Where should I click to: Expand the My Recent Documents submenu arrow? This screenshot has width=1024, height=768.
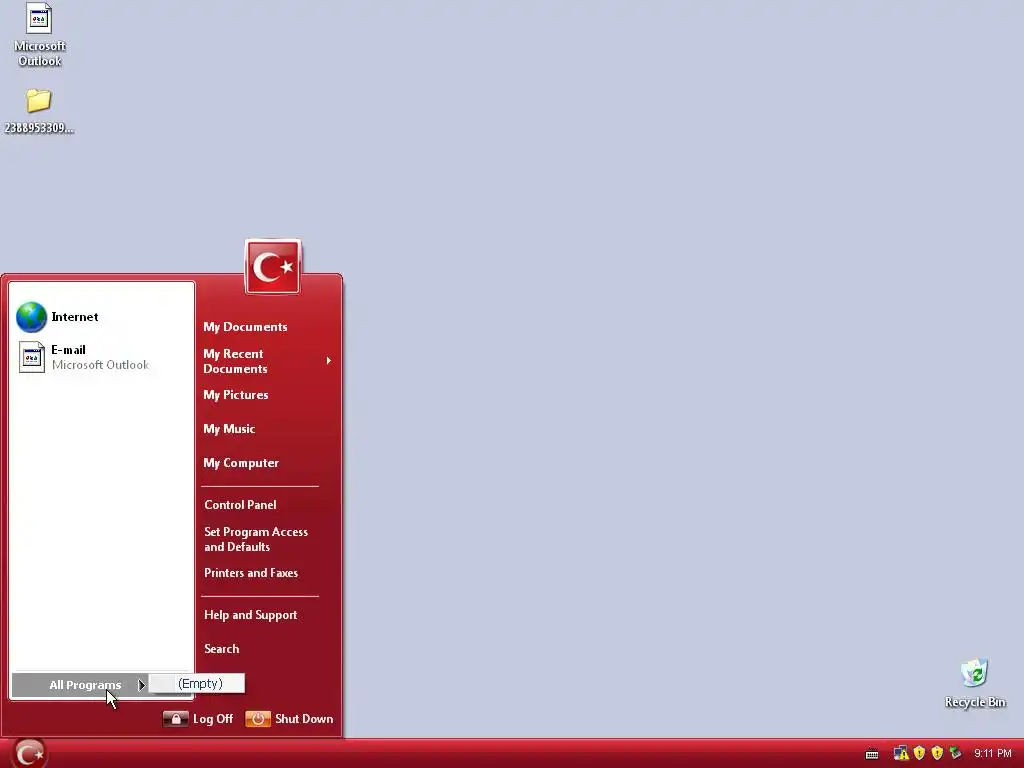tap(328, 360)
